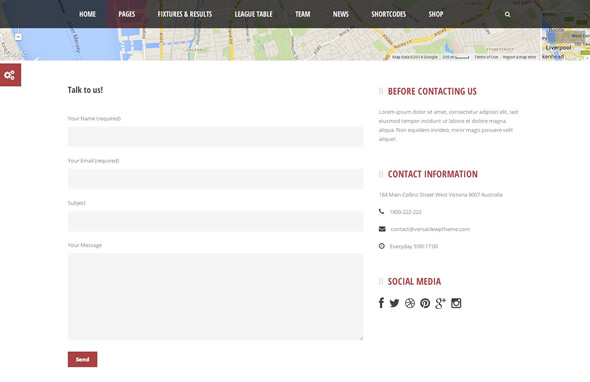Screen dimensions: 590x382
Task: Open the Pinterest social icon
Action: point(425,303)
